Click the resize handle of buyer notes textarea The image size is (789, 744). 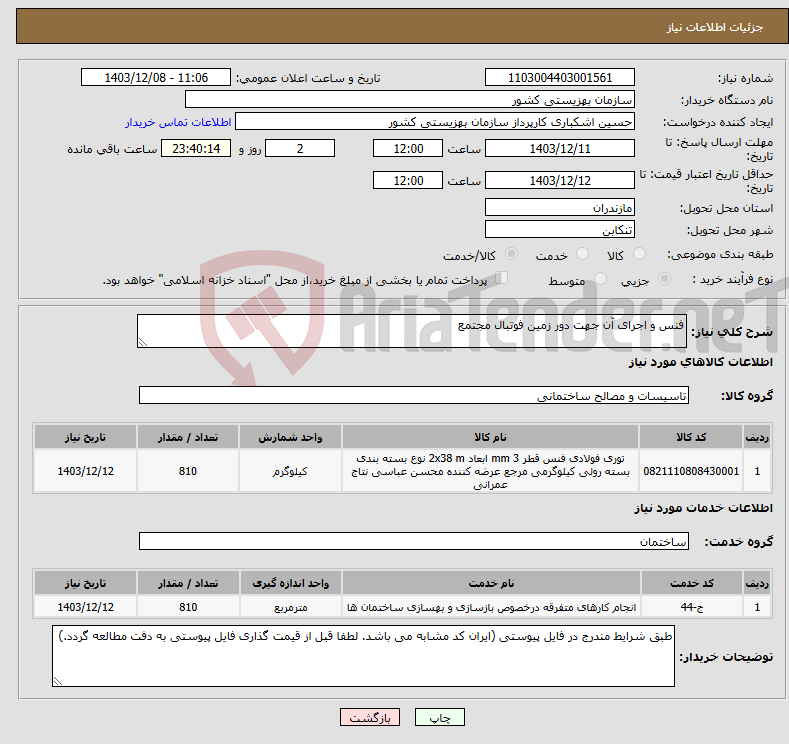(x=58, y=681)
